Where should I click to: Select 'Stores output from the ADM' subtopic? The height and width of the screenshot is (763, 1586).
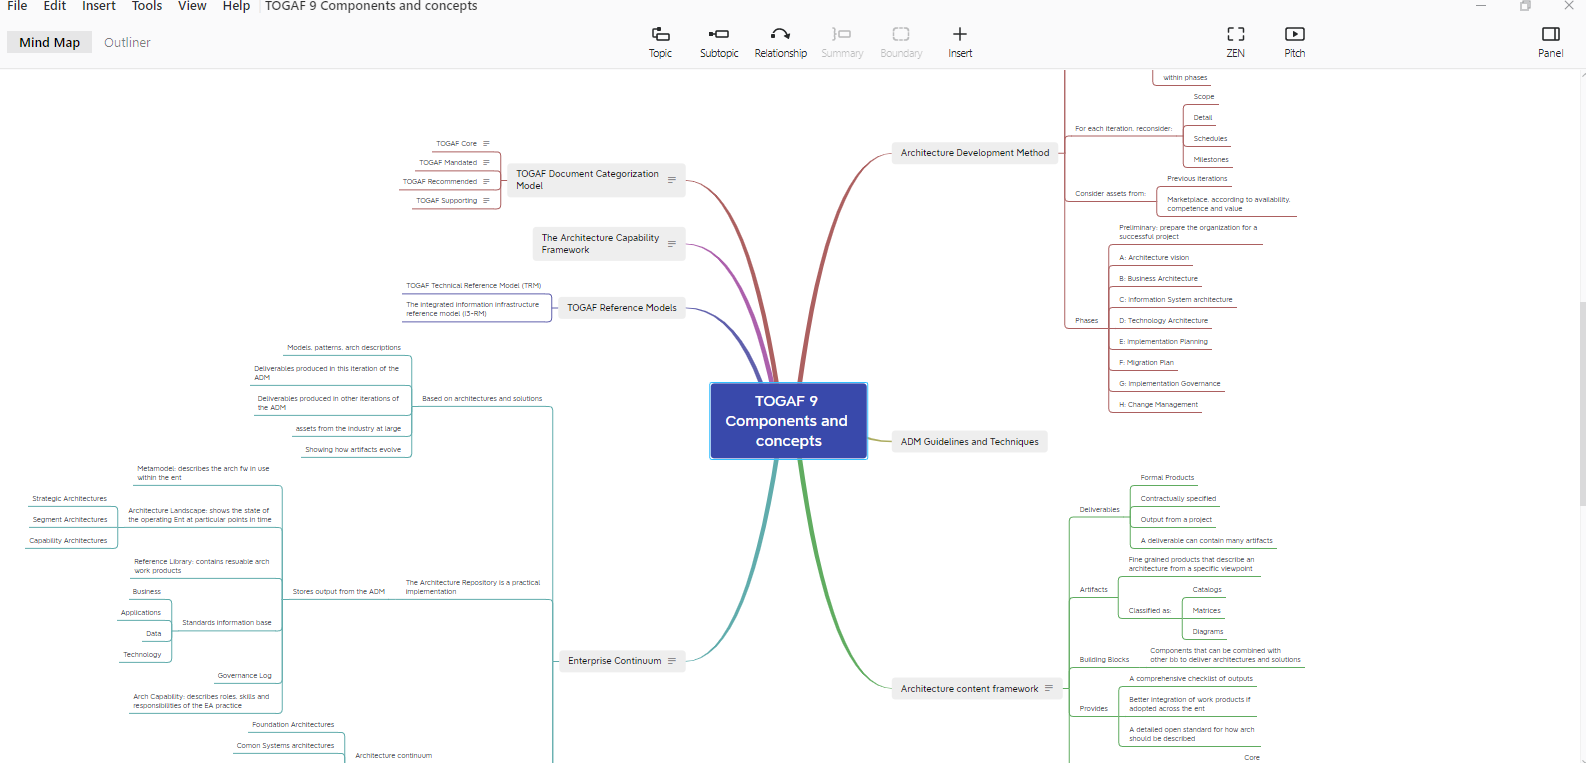pyautogui.click(x=338, y=592)
